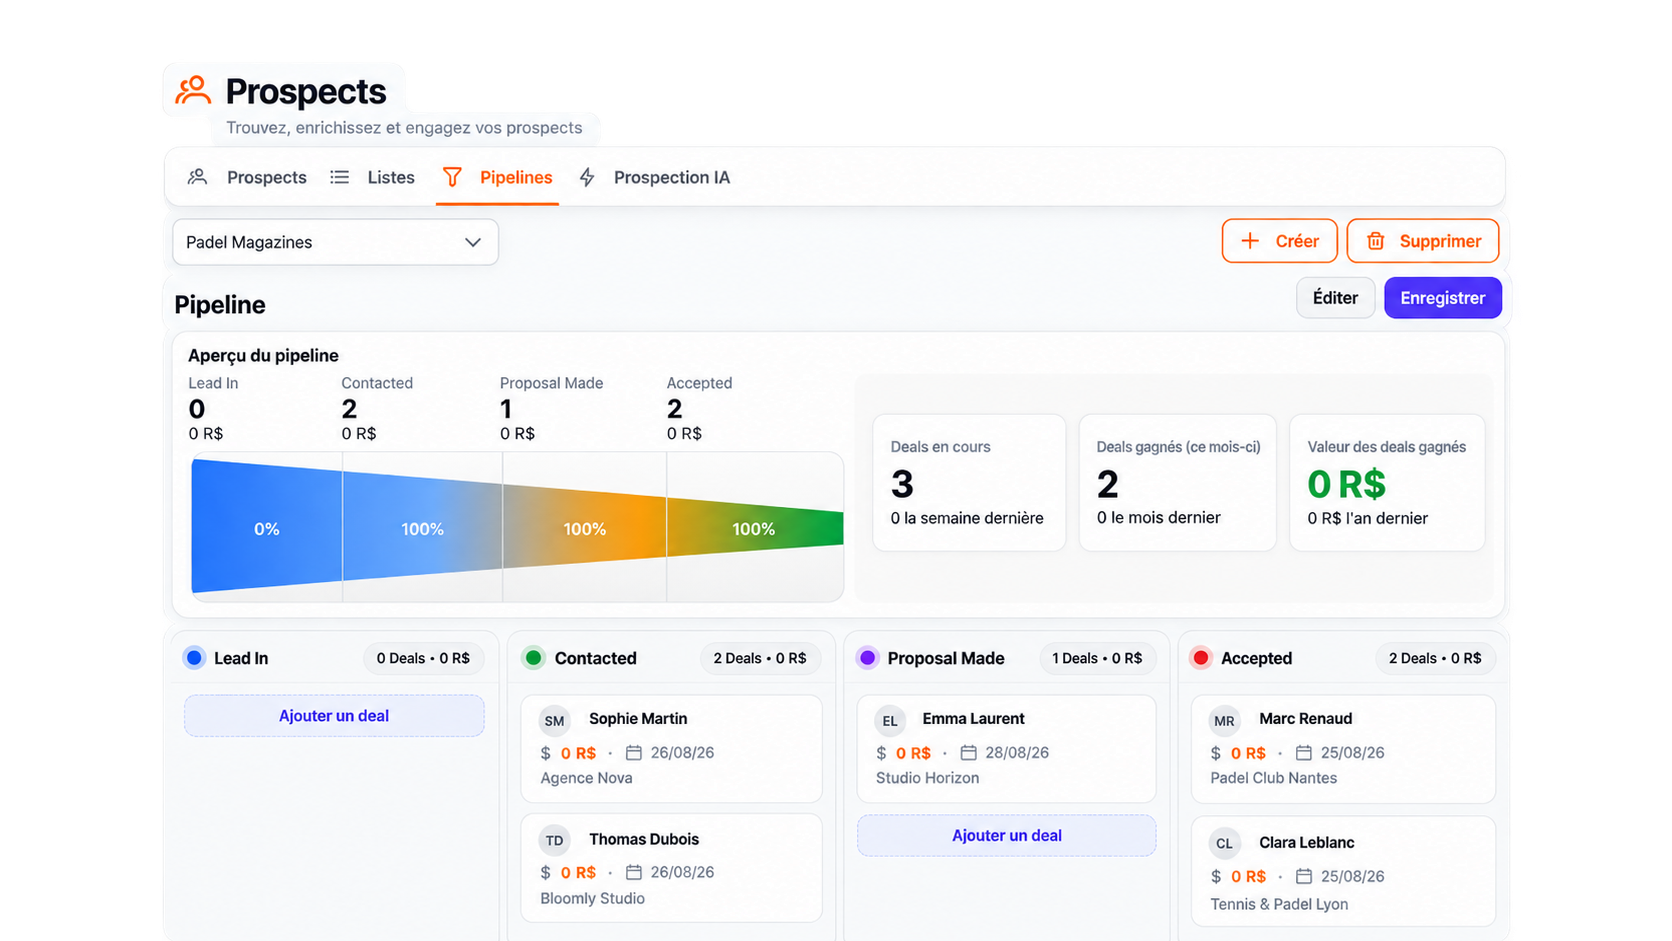The image size is (1672, 941).
Task: Click dollar icon on Thomas Dubois deal
Action: click(x=545, y=872)
